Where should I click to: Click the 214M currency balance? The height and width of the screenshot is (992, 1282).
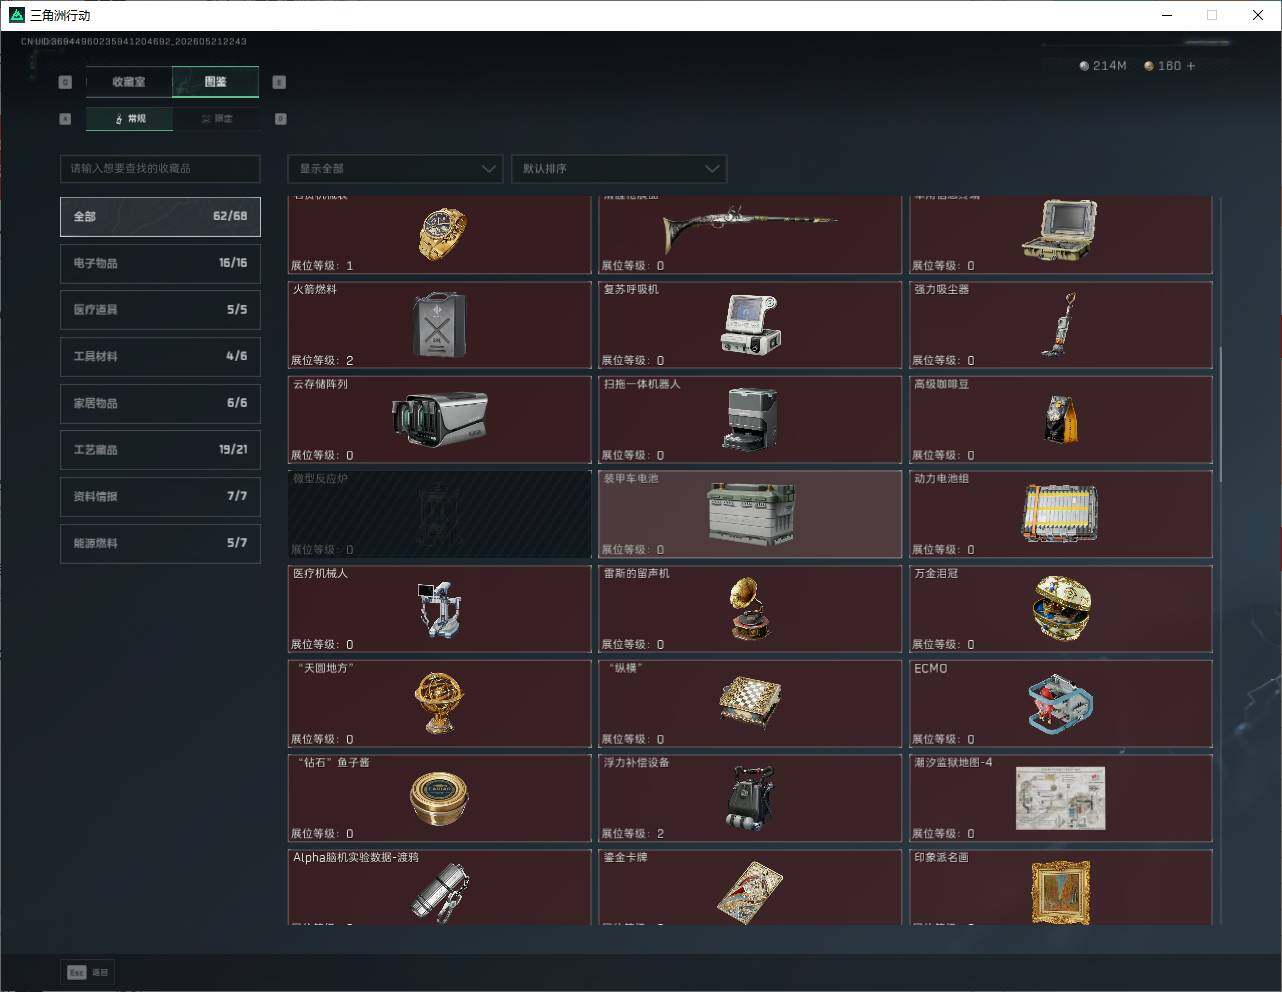click(1103, 66)
